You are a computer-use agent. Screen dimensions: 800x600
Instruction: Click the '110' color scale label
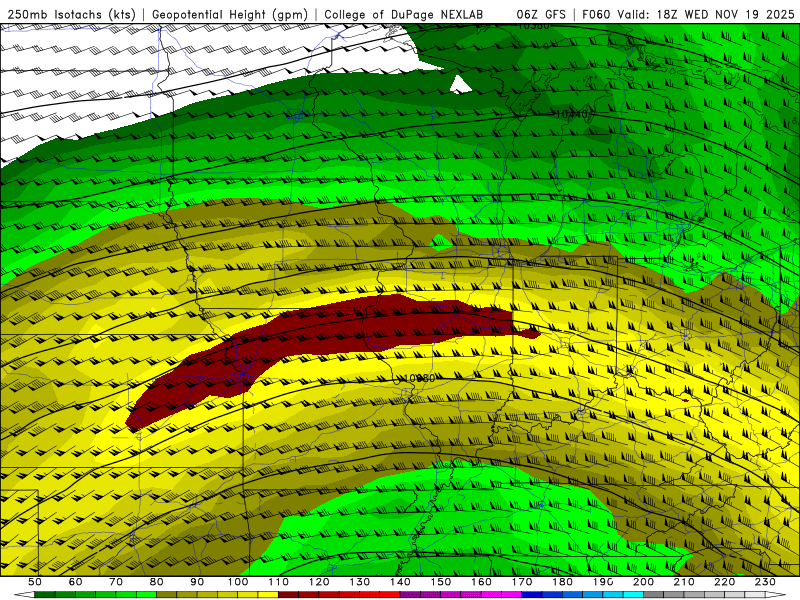(278, 582)
